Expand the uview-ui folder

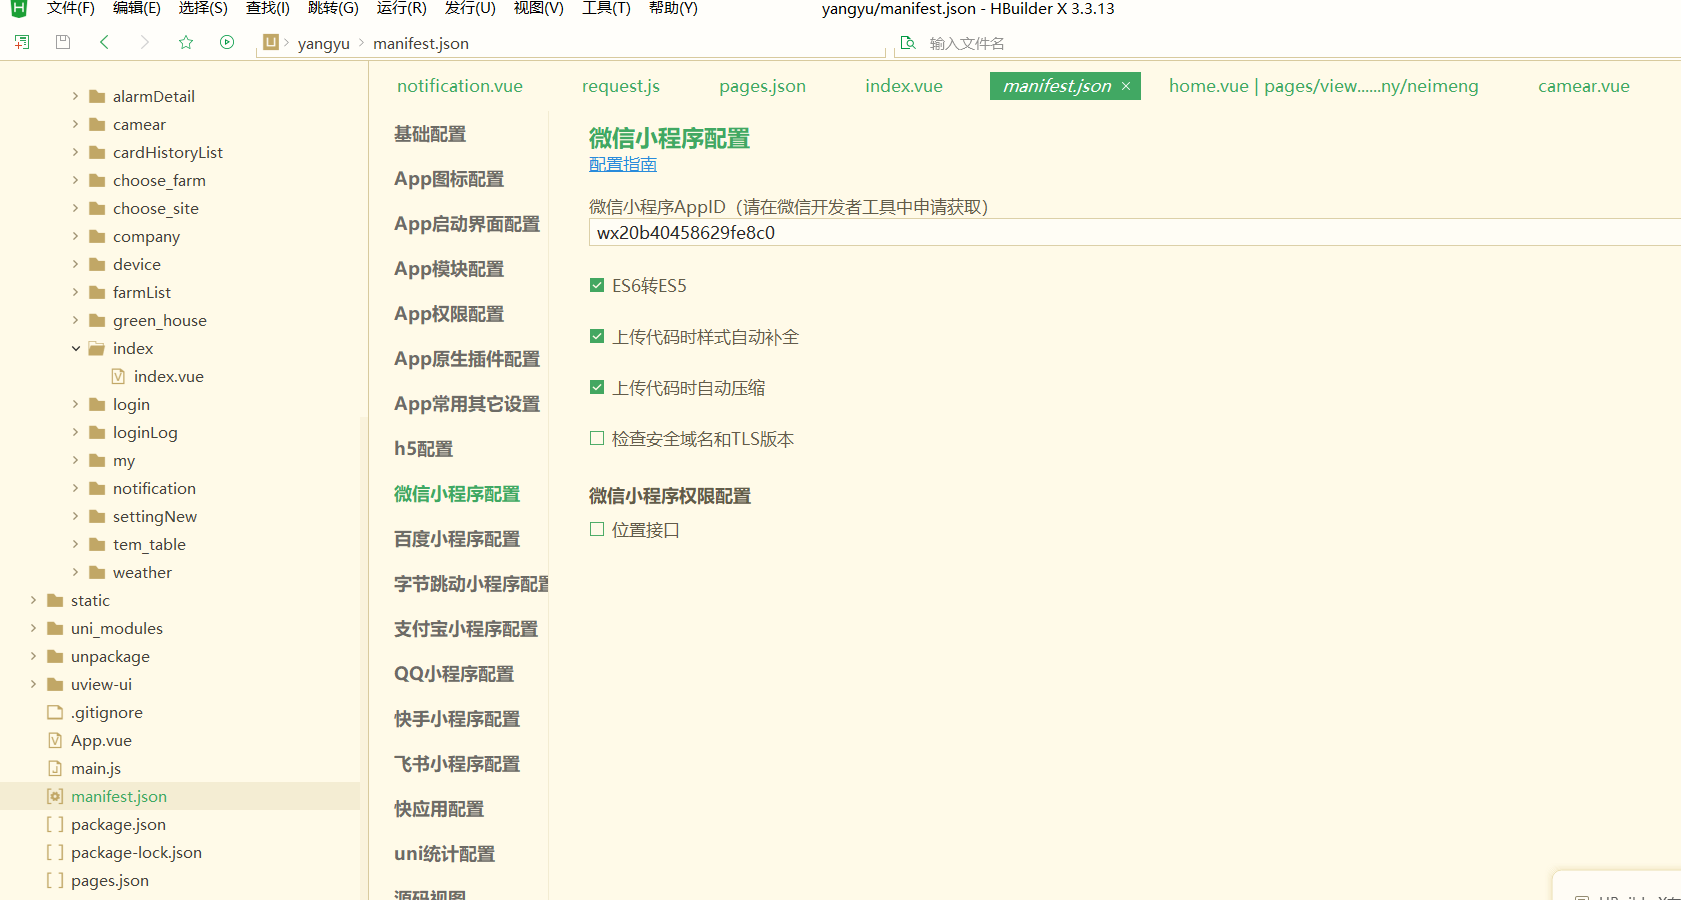34,684
